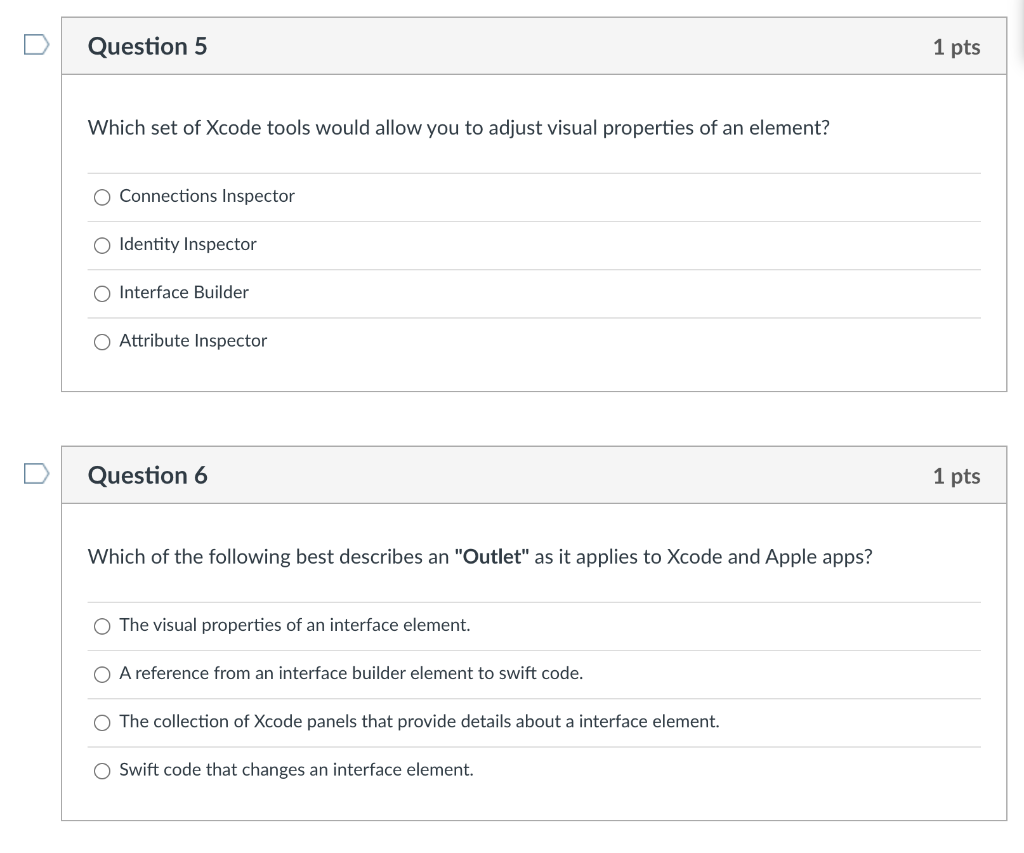Screen dimensions: 1024x853
Task: Click the 1 pts label on Question 6
Action: pyautogui.click(x=956, y=476)
